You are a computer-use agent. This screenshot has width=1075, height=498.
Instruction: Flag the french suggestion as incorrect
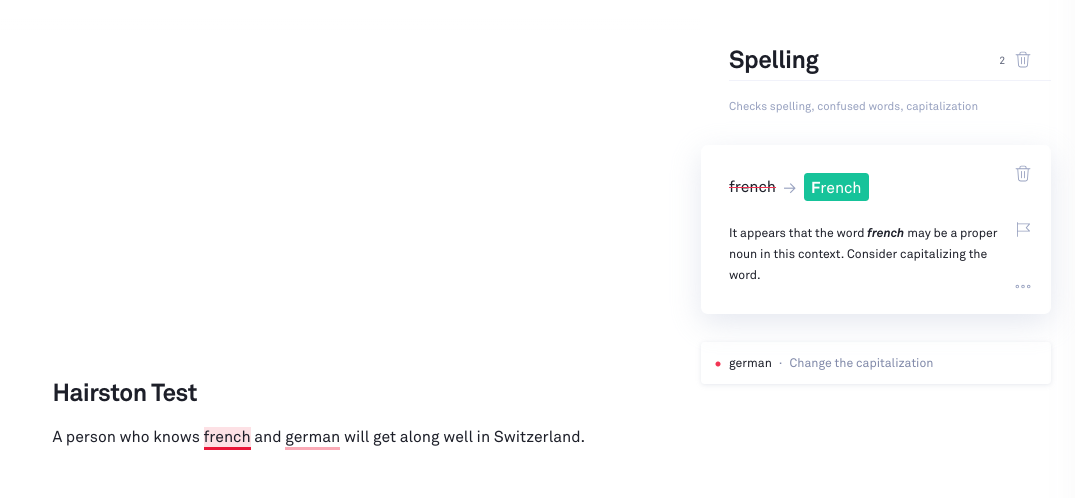1023,229
